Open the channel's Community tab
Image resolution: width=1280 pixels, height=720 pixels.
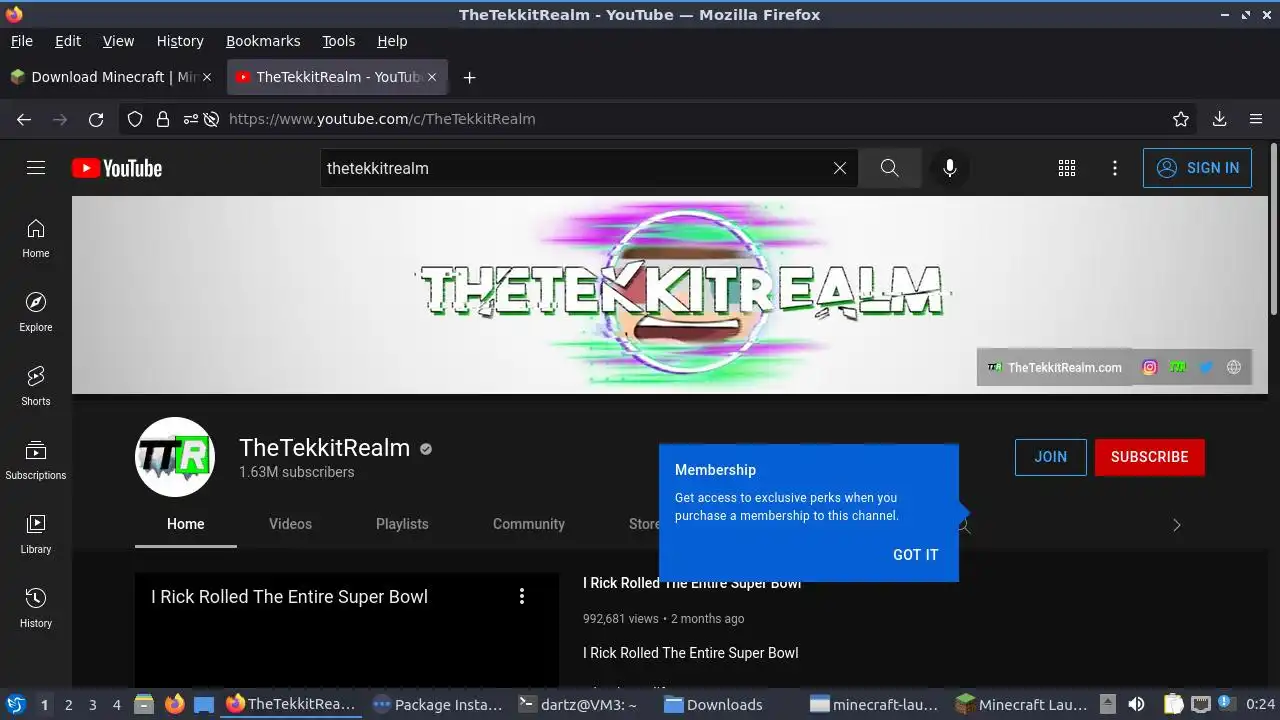click(x=529, y=524)
